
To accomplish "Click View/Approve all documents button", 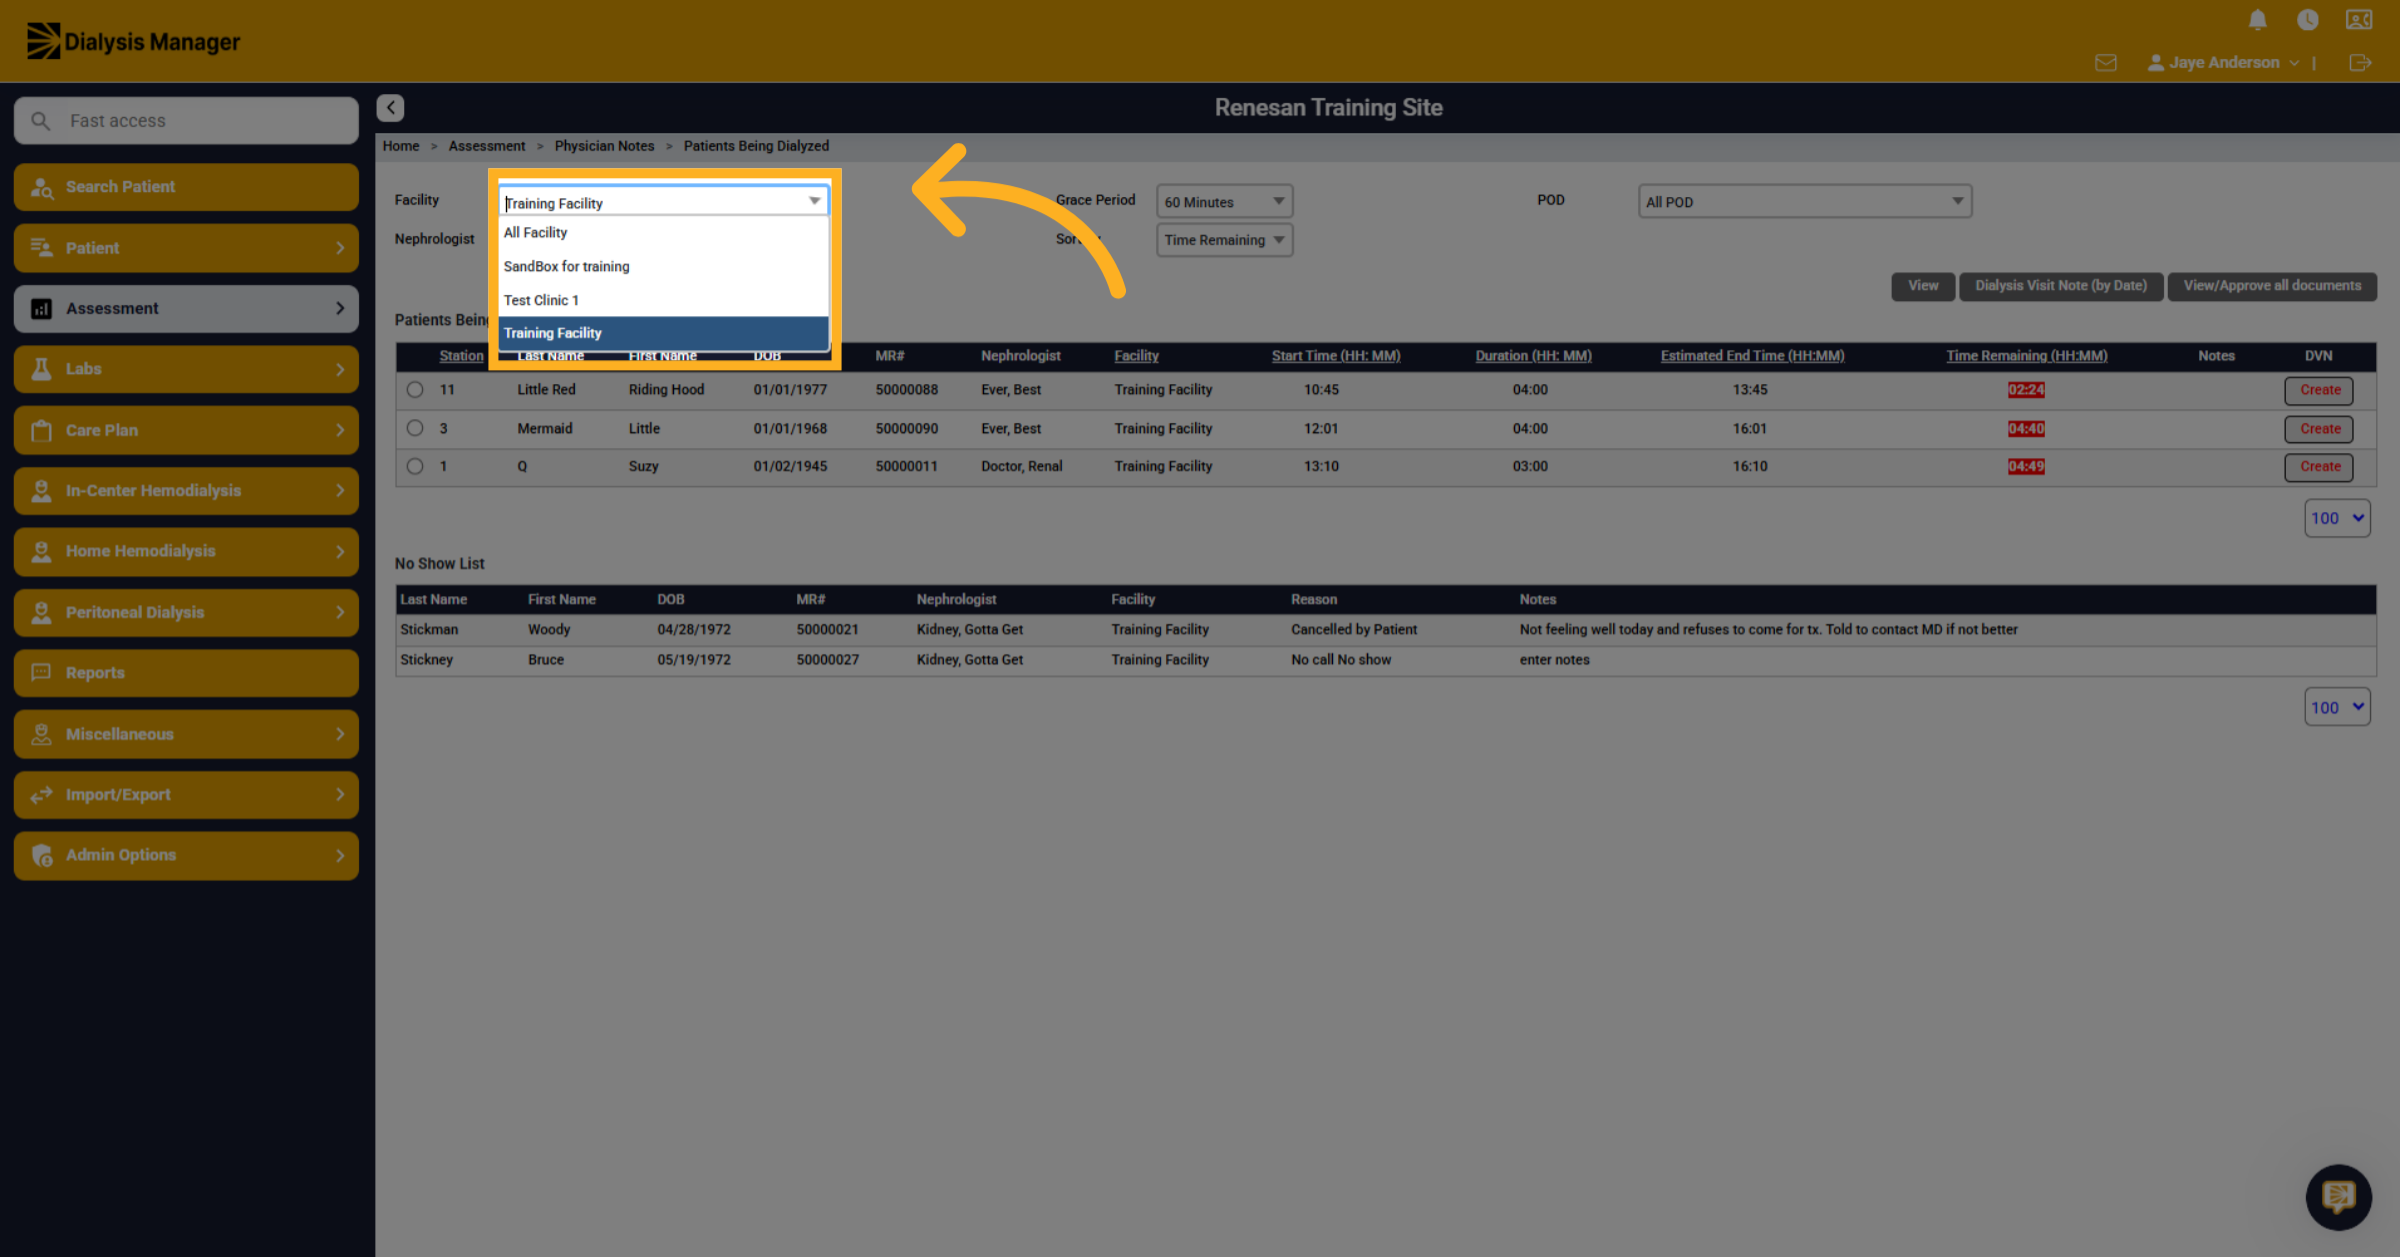I will [x=2272, y=286].
